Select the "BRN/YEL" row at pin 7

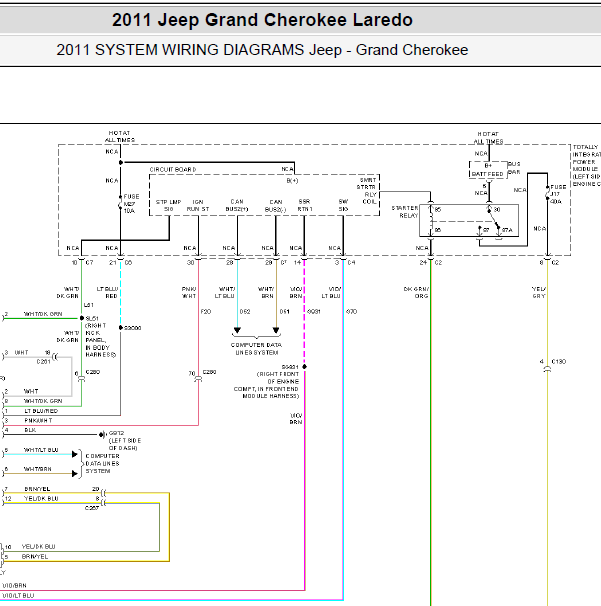[37, 489]
